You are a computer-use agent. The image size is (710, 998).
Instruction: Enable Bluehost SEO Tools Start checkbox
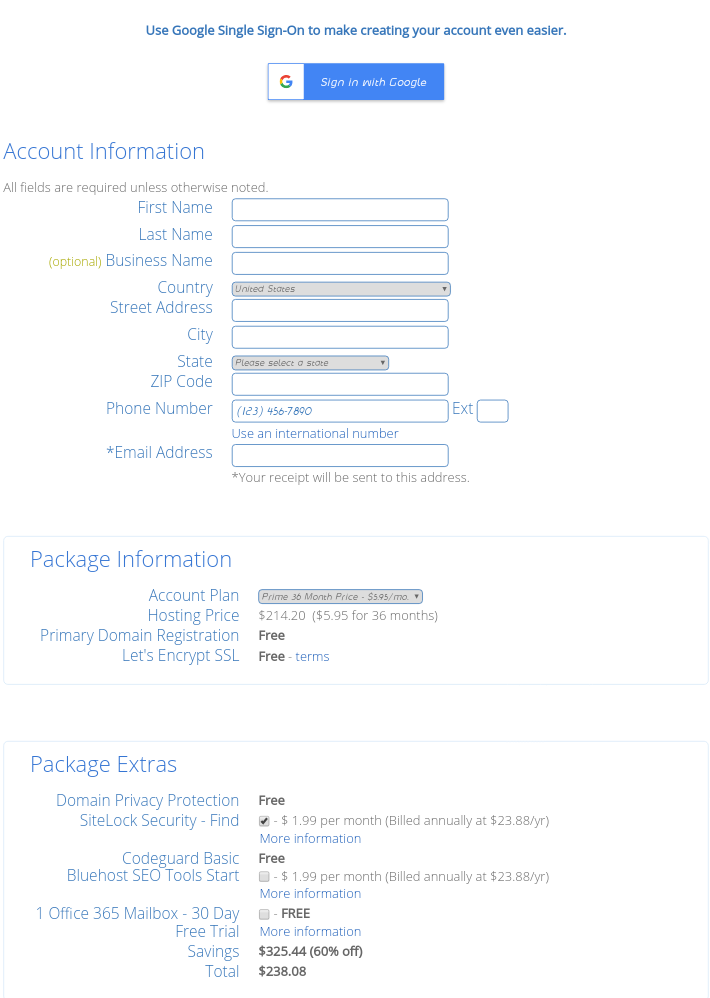pyautogui.click(x=264, y=876)
